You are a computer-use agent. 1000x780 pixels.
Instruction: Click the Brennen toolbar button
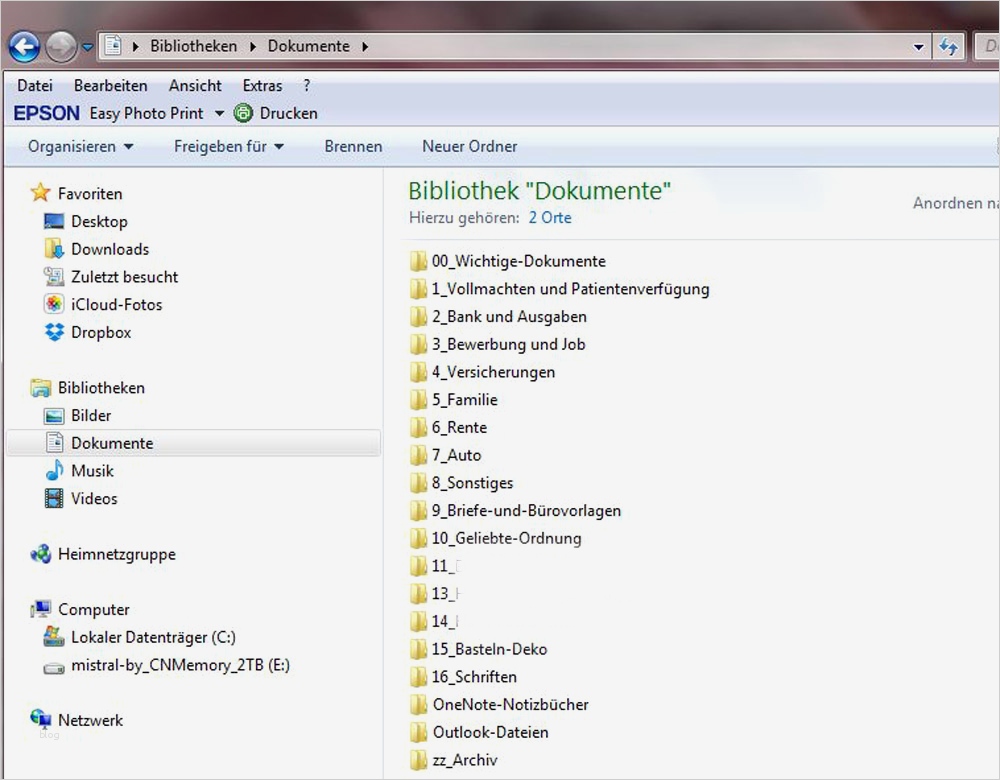point(353,146)
